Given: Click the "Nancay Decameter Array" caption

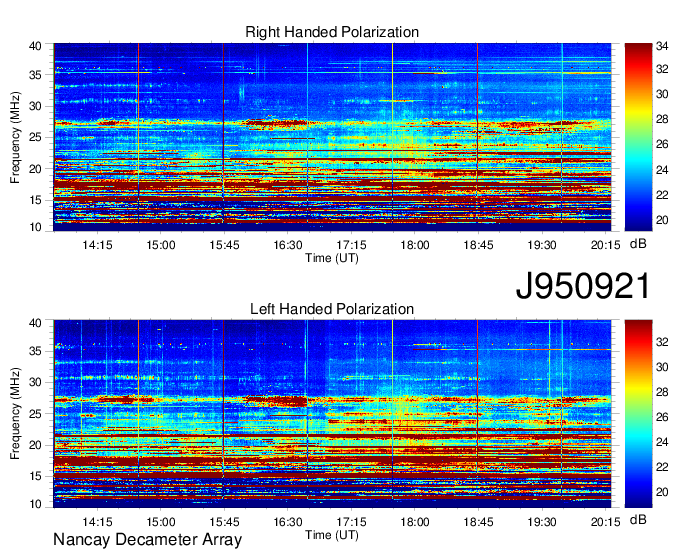Looking at the screenshot, I should coord(147,540).
